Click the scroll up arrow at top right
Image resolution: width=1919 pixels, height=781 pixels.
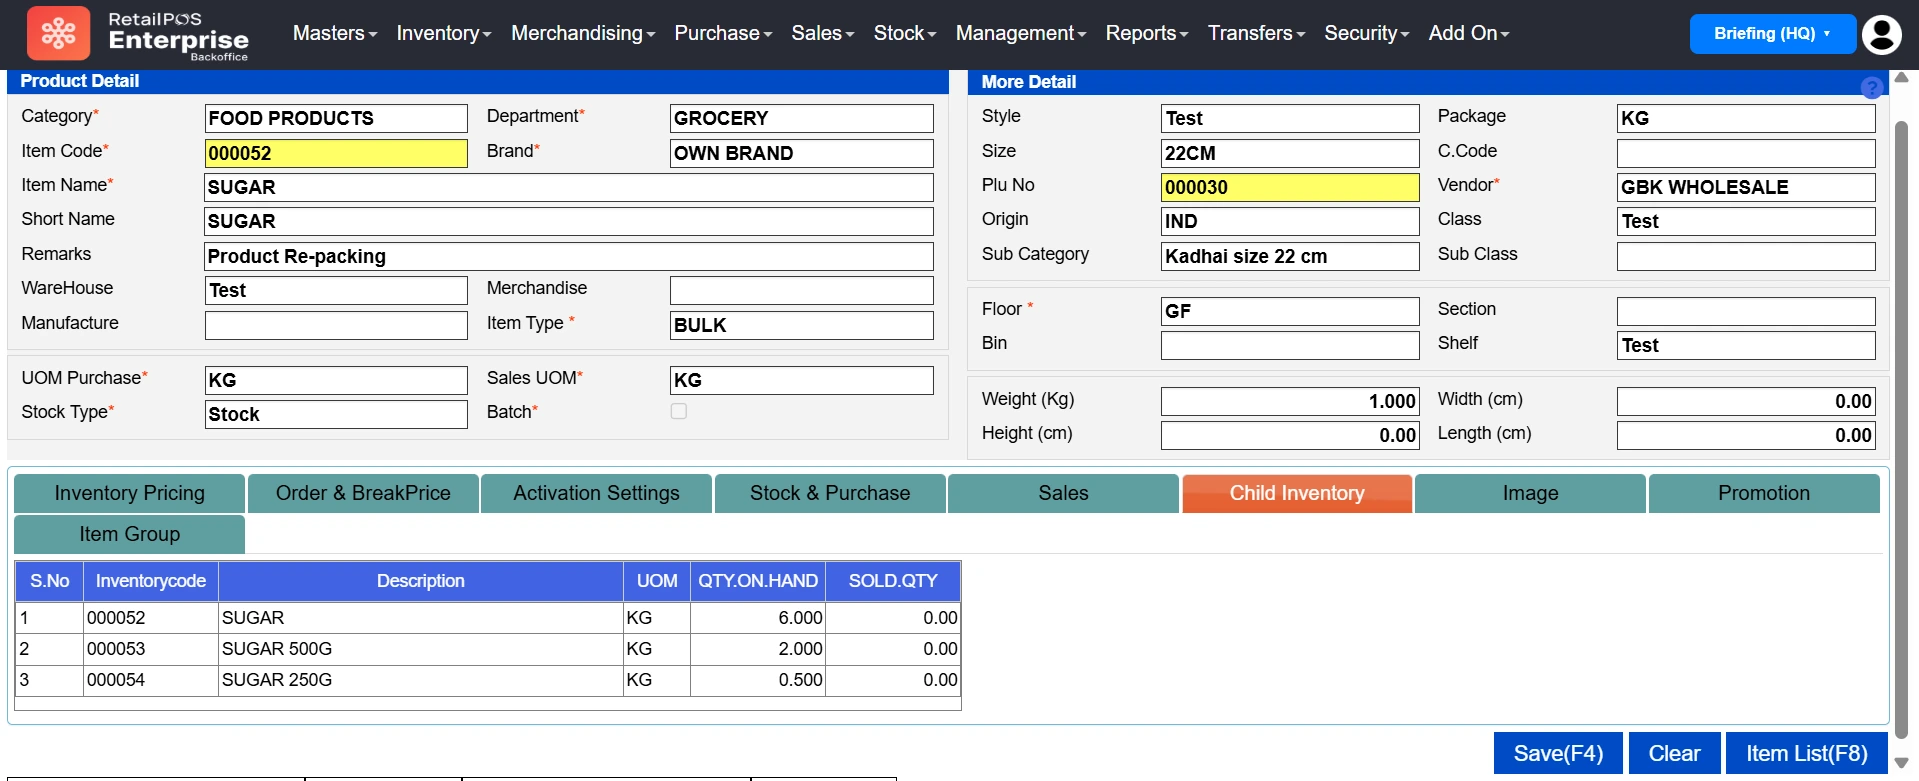coord(1901,78)
